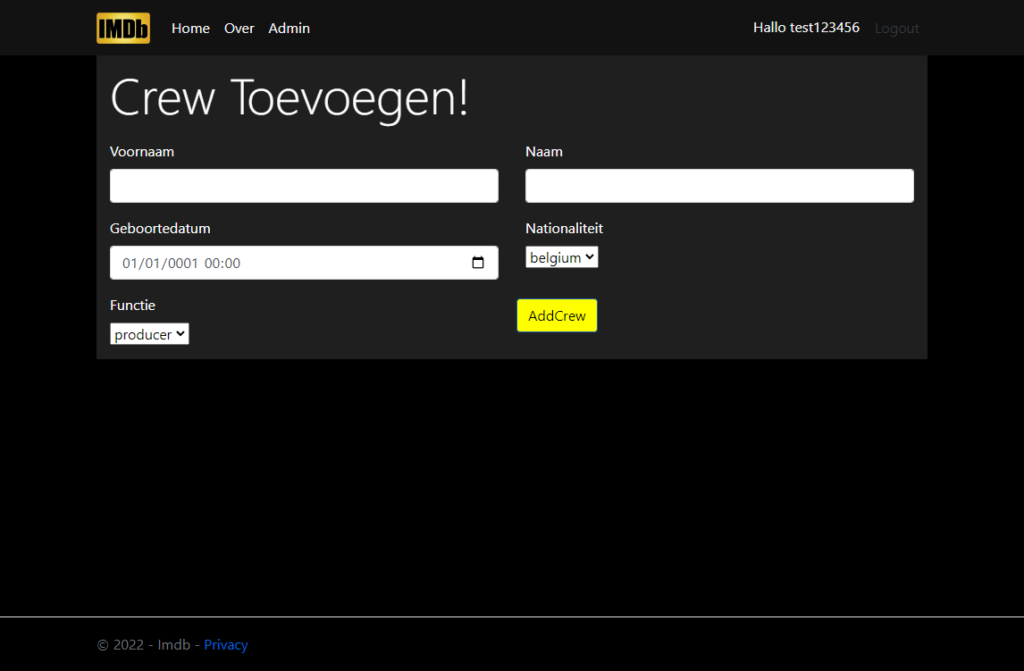The width and height of the screenshot is (1024, 671).
Task: Open the Over page
Action: click(x=239, y=28)
